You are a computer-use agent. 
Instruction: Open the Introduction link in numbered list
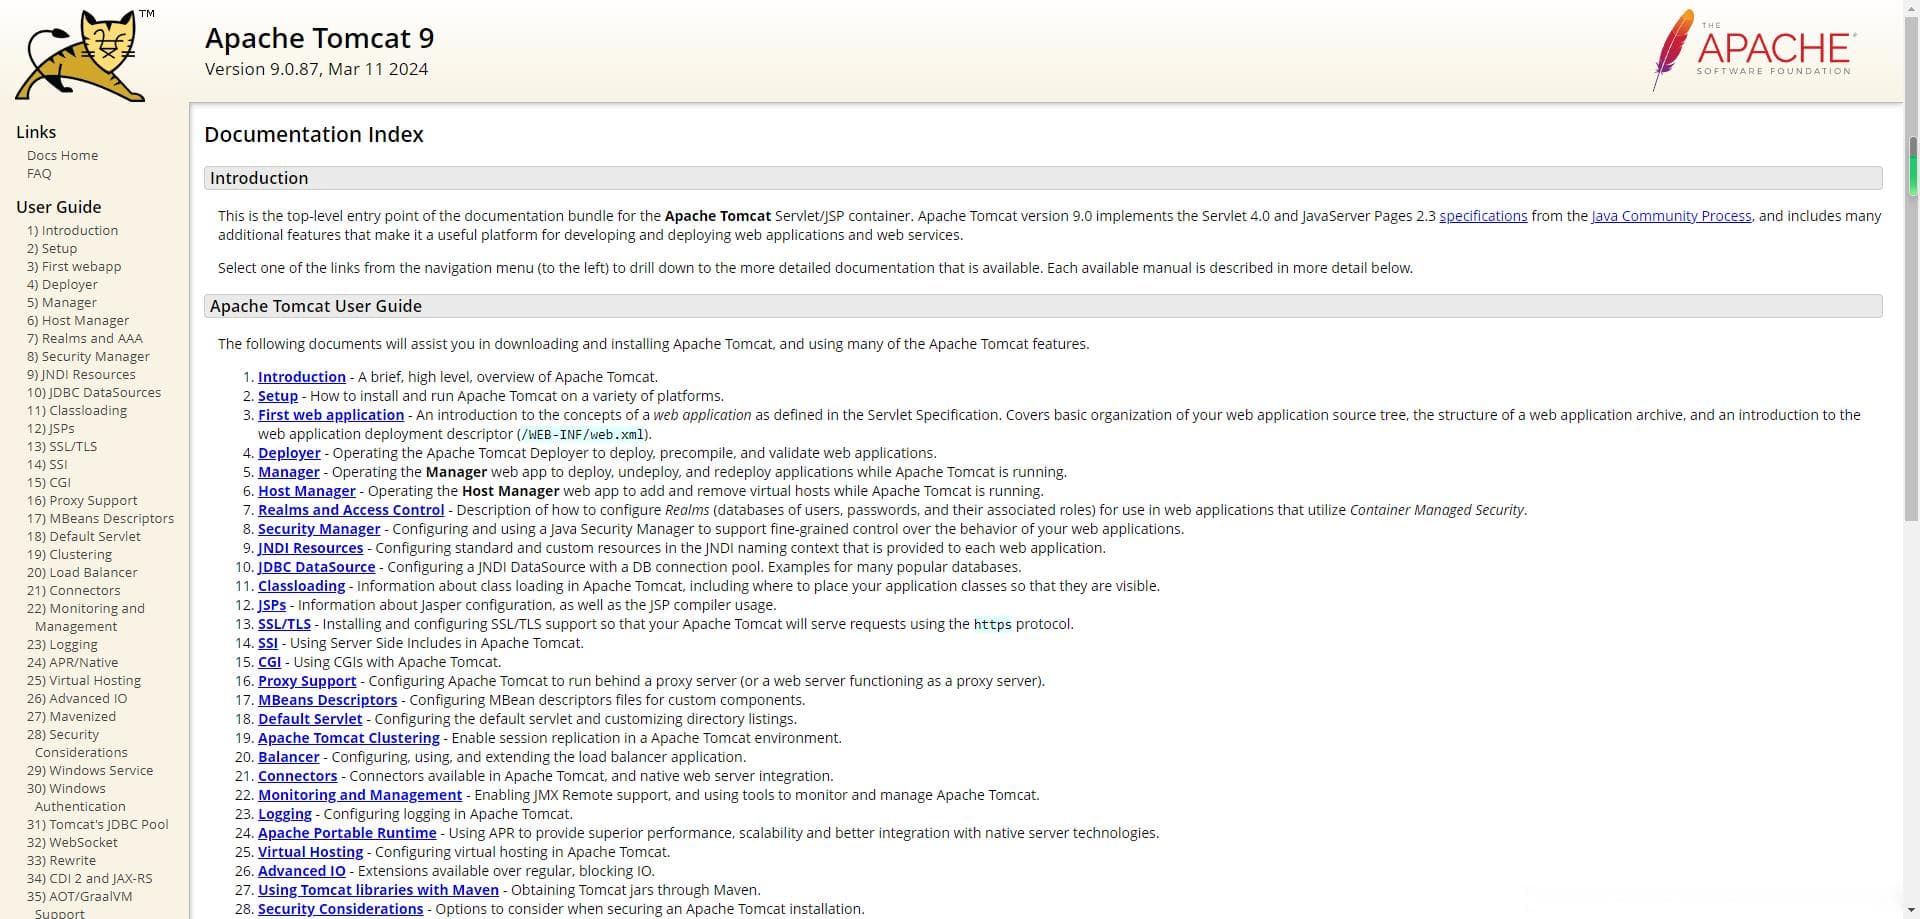click(302, 377)
